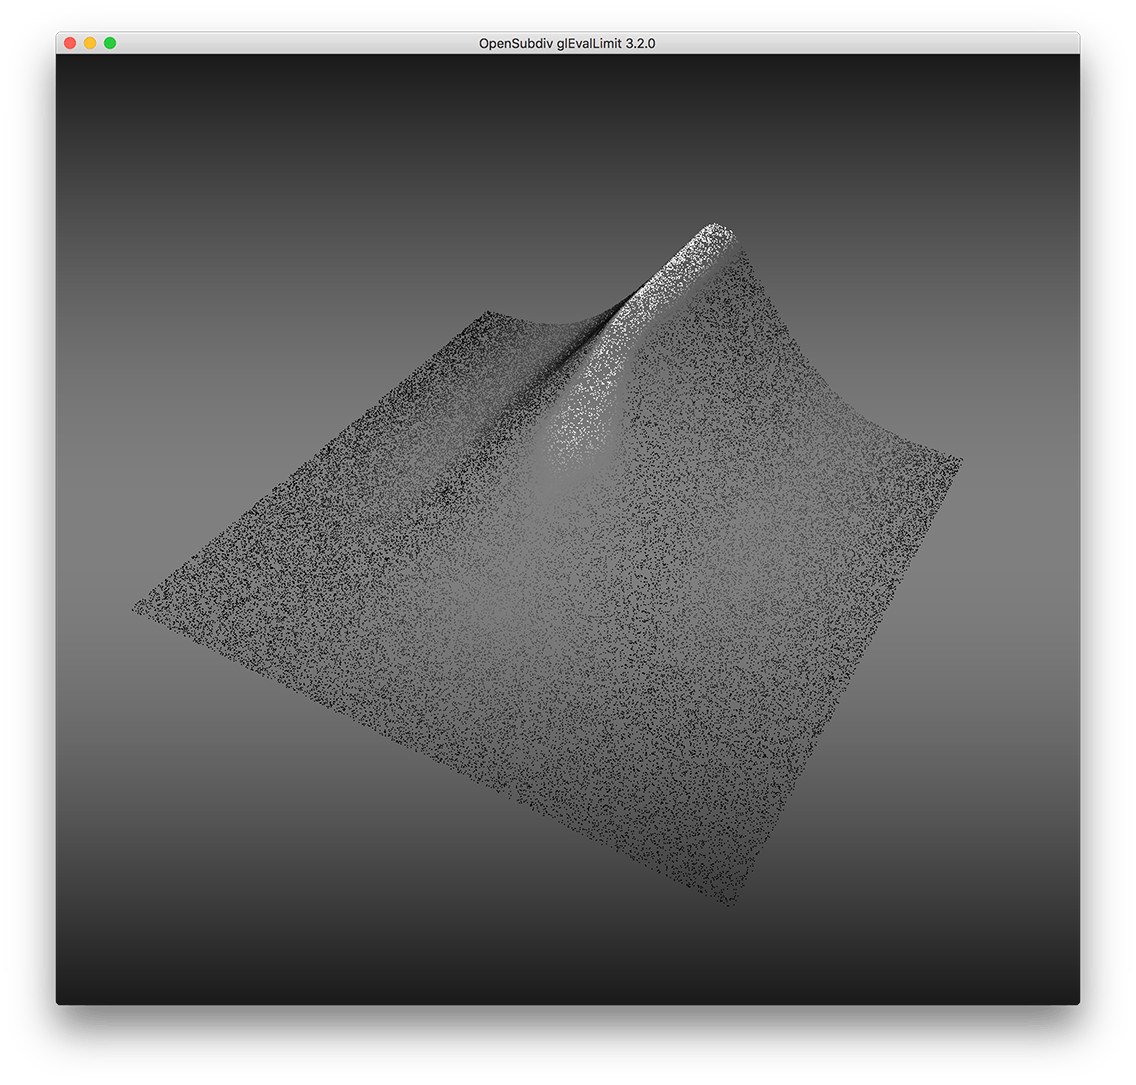Click the middle of the front-left surface edge
The height and width of the screenshot is (1085, 1136).
pyautogui.click(x=430, y=755)
